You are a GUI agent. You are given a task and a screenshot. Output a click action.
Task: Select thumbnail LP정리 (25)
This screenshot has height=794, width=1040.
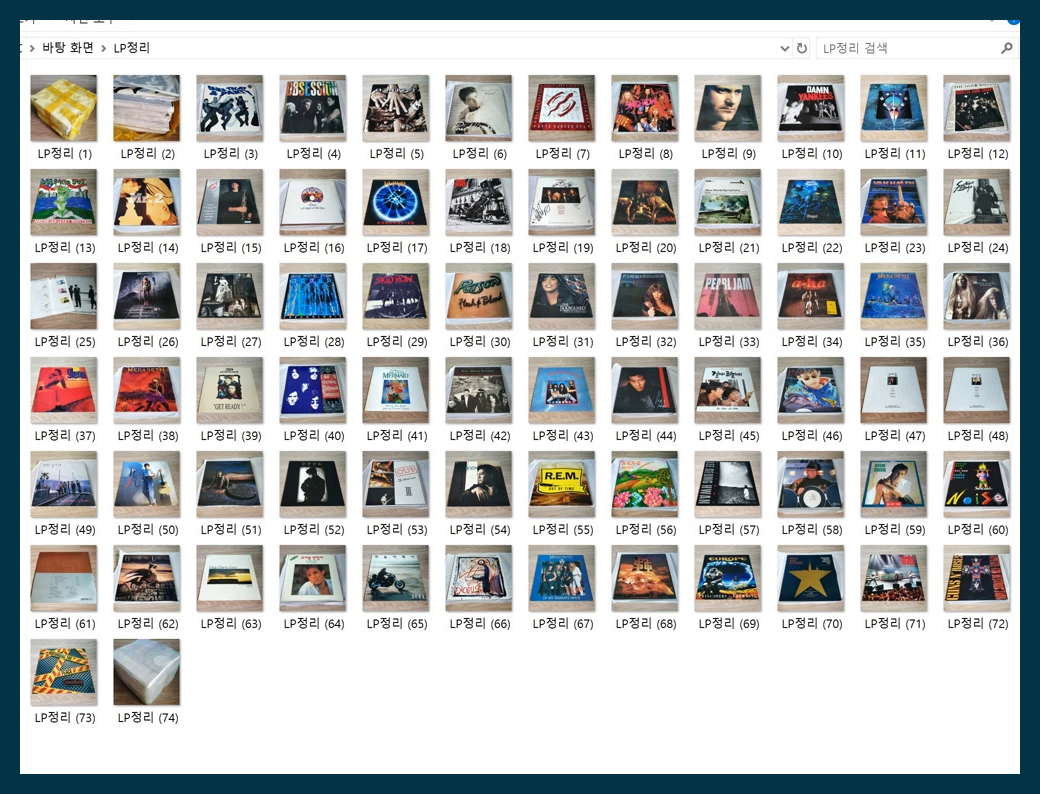click(64, 297)
